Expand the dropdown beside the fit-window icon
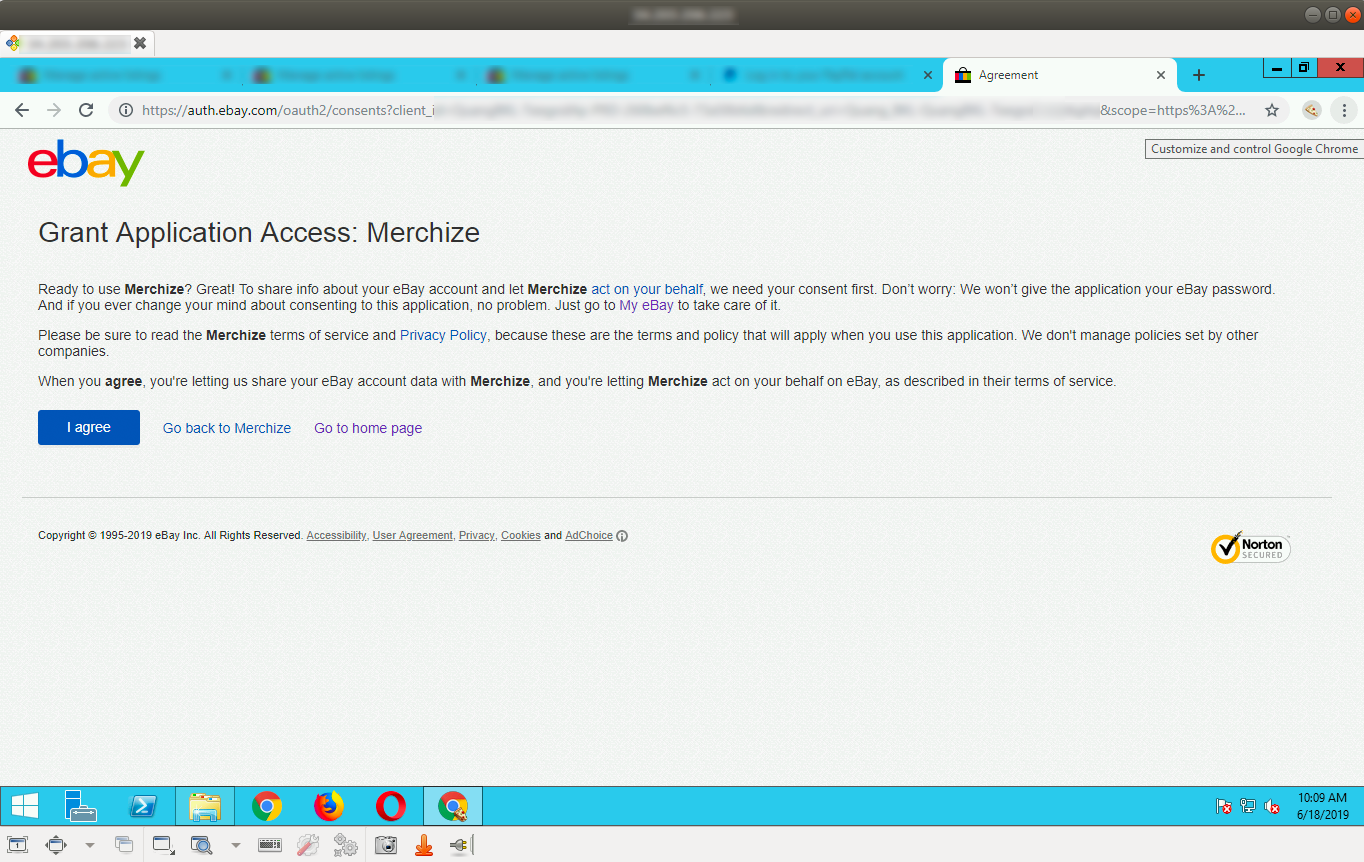1364x862 pixels. tap(90, 845)
